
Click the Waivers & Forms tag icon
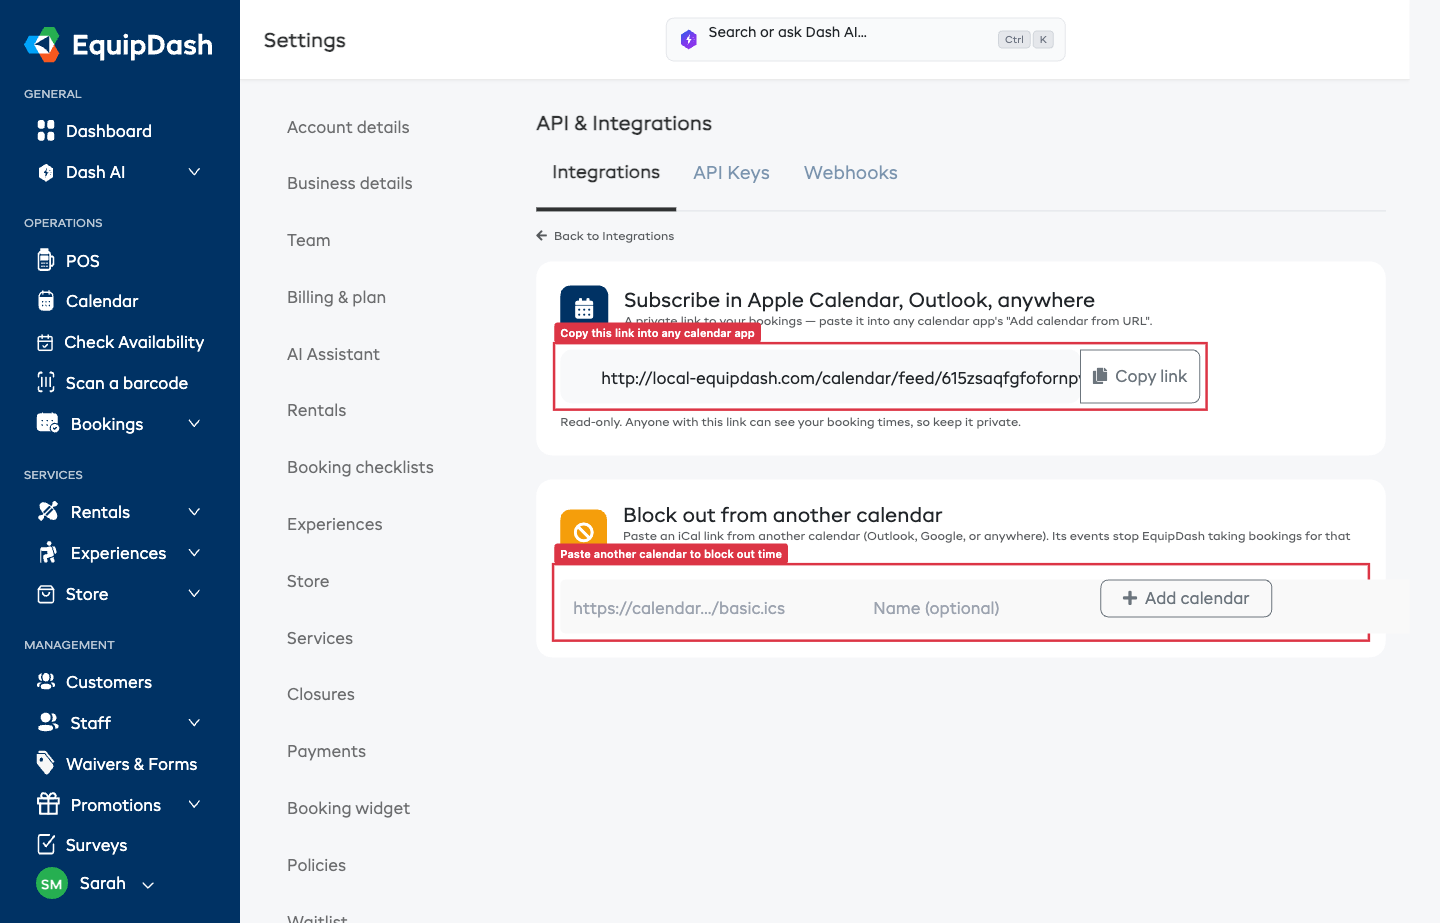tap(46, 762)
